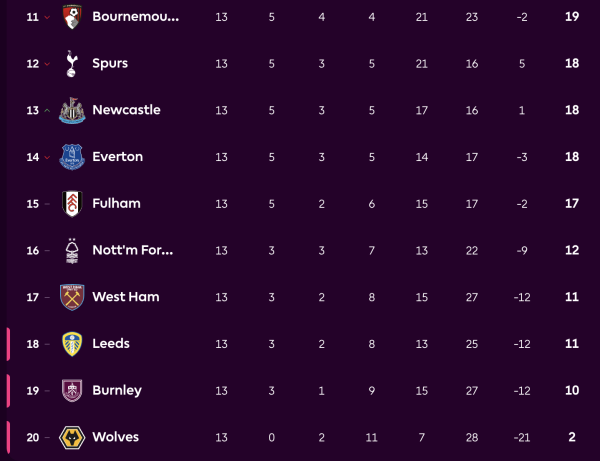The width and height of the screenshot is (600, 461).
Task: Click the Bournemouth club badge
Action: 72,16
